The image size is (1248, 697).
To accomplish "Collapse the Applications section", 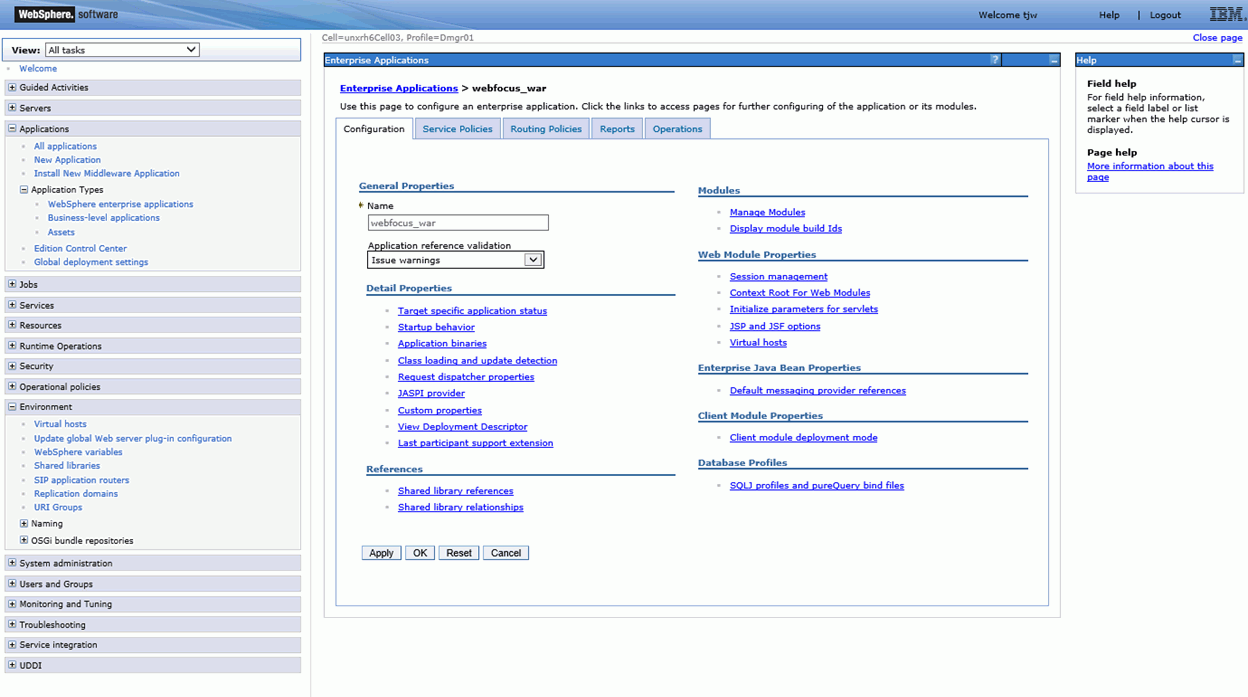I will pyautogui.click(x=12, y=128).
